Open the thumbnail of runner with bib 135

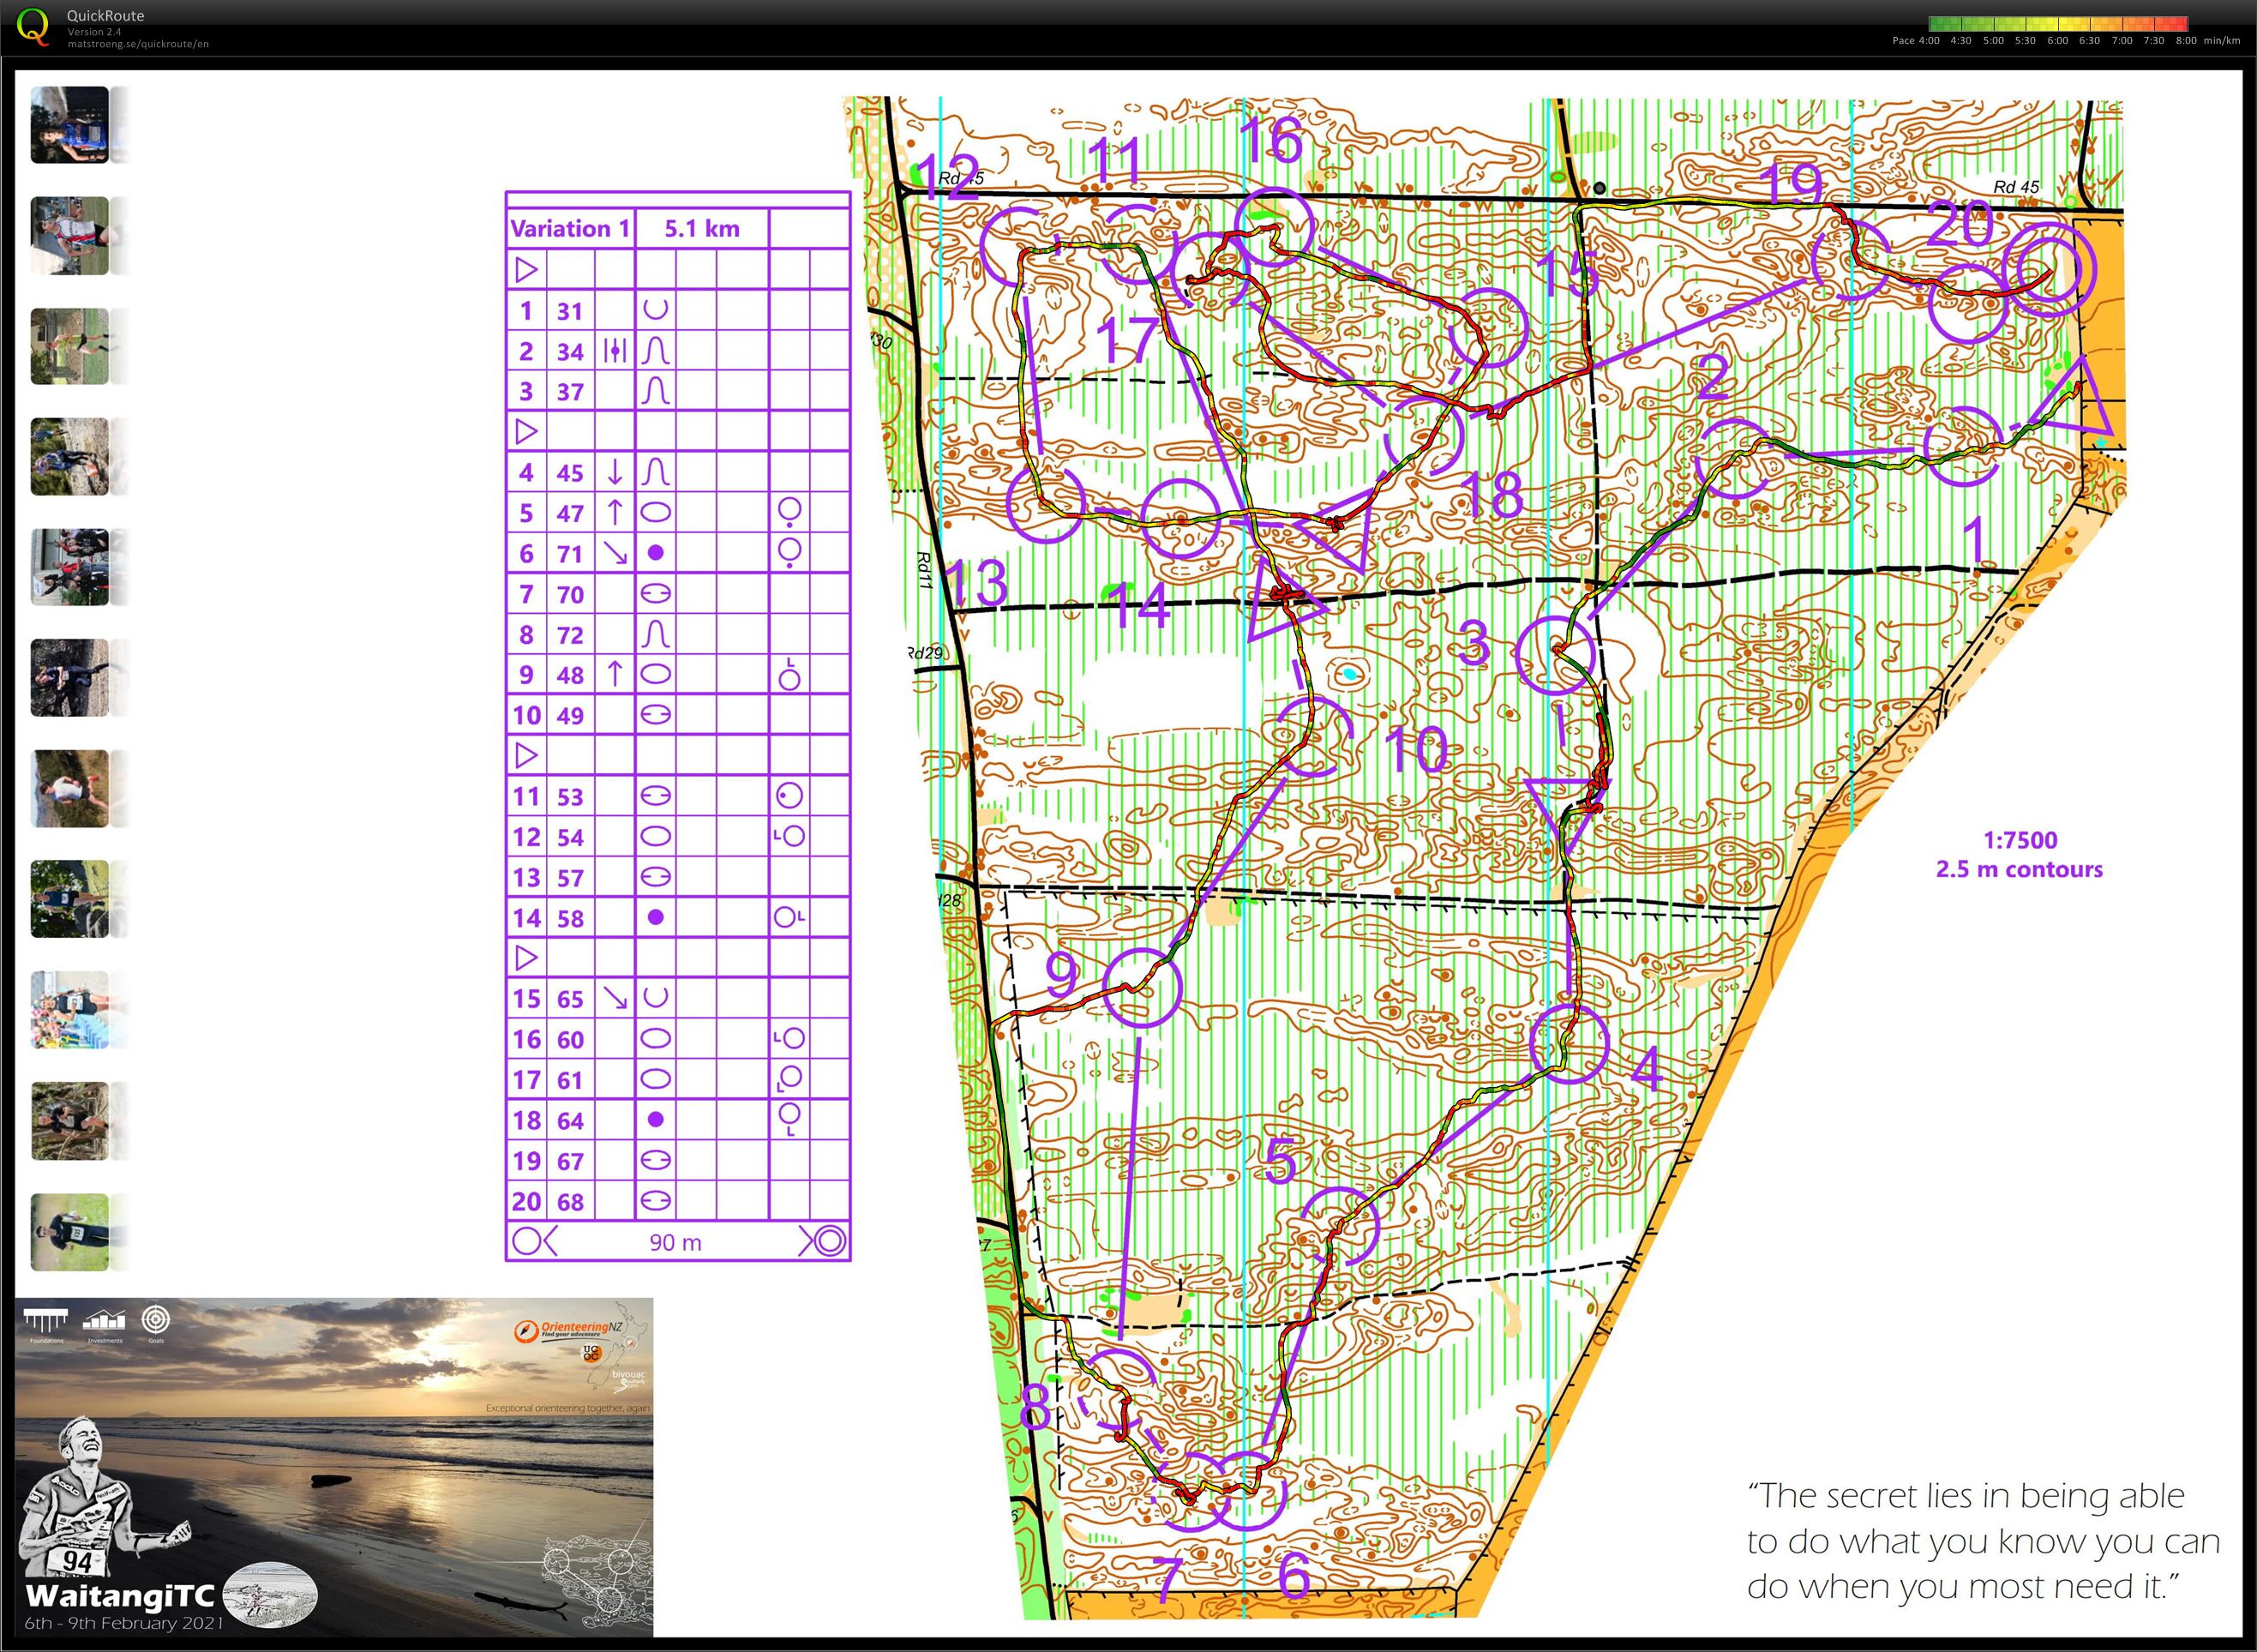[69, 1232]
